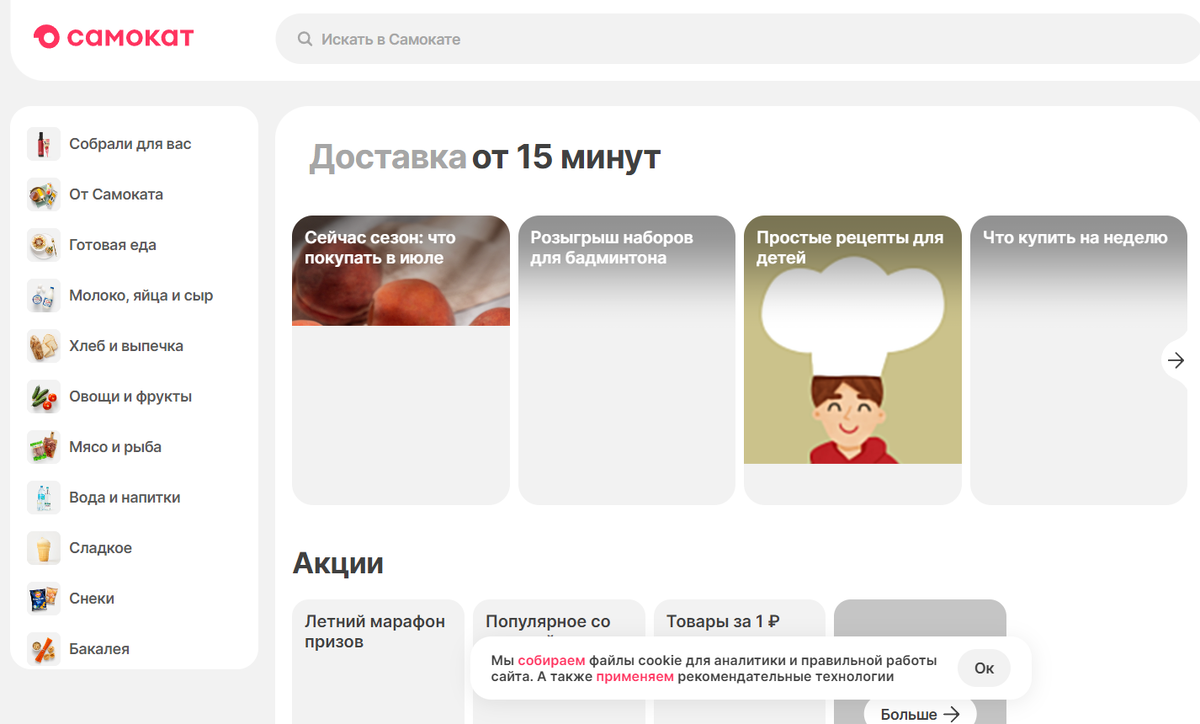This screenshot has height=724, width=1200.
Task: Open 'Снеки' using the chips icon
Action: pyautogui.click(x=44, y=598)
